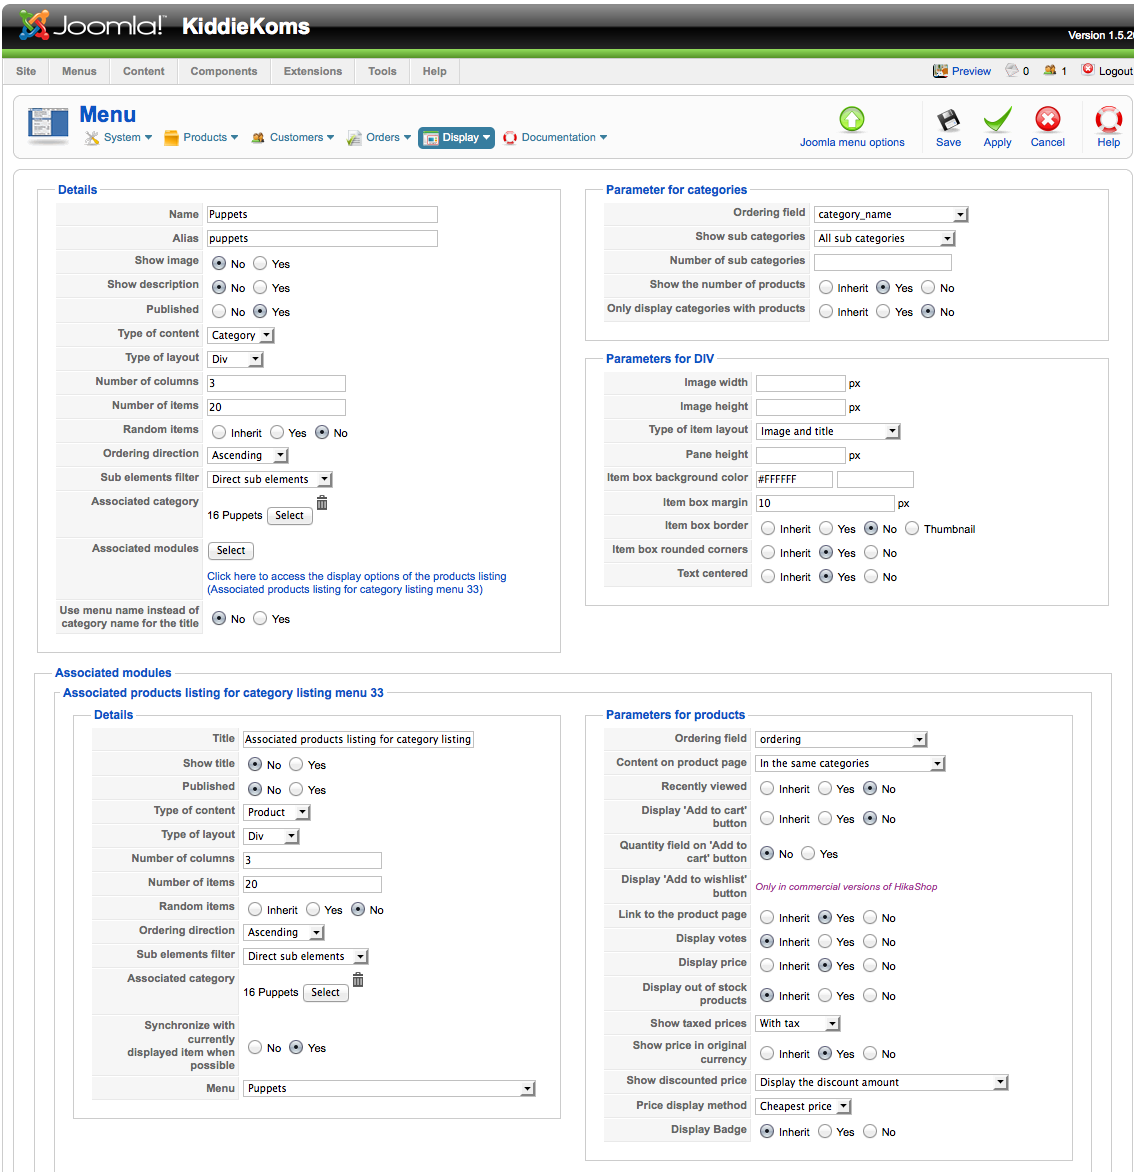Viewport: 1134px width, 1172px height.
Task: Click the messages icon showing 0
Action: 1011,70
